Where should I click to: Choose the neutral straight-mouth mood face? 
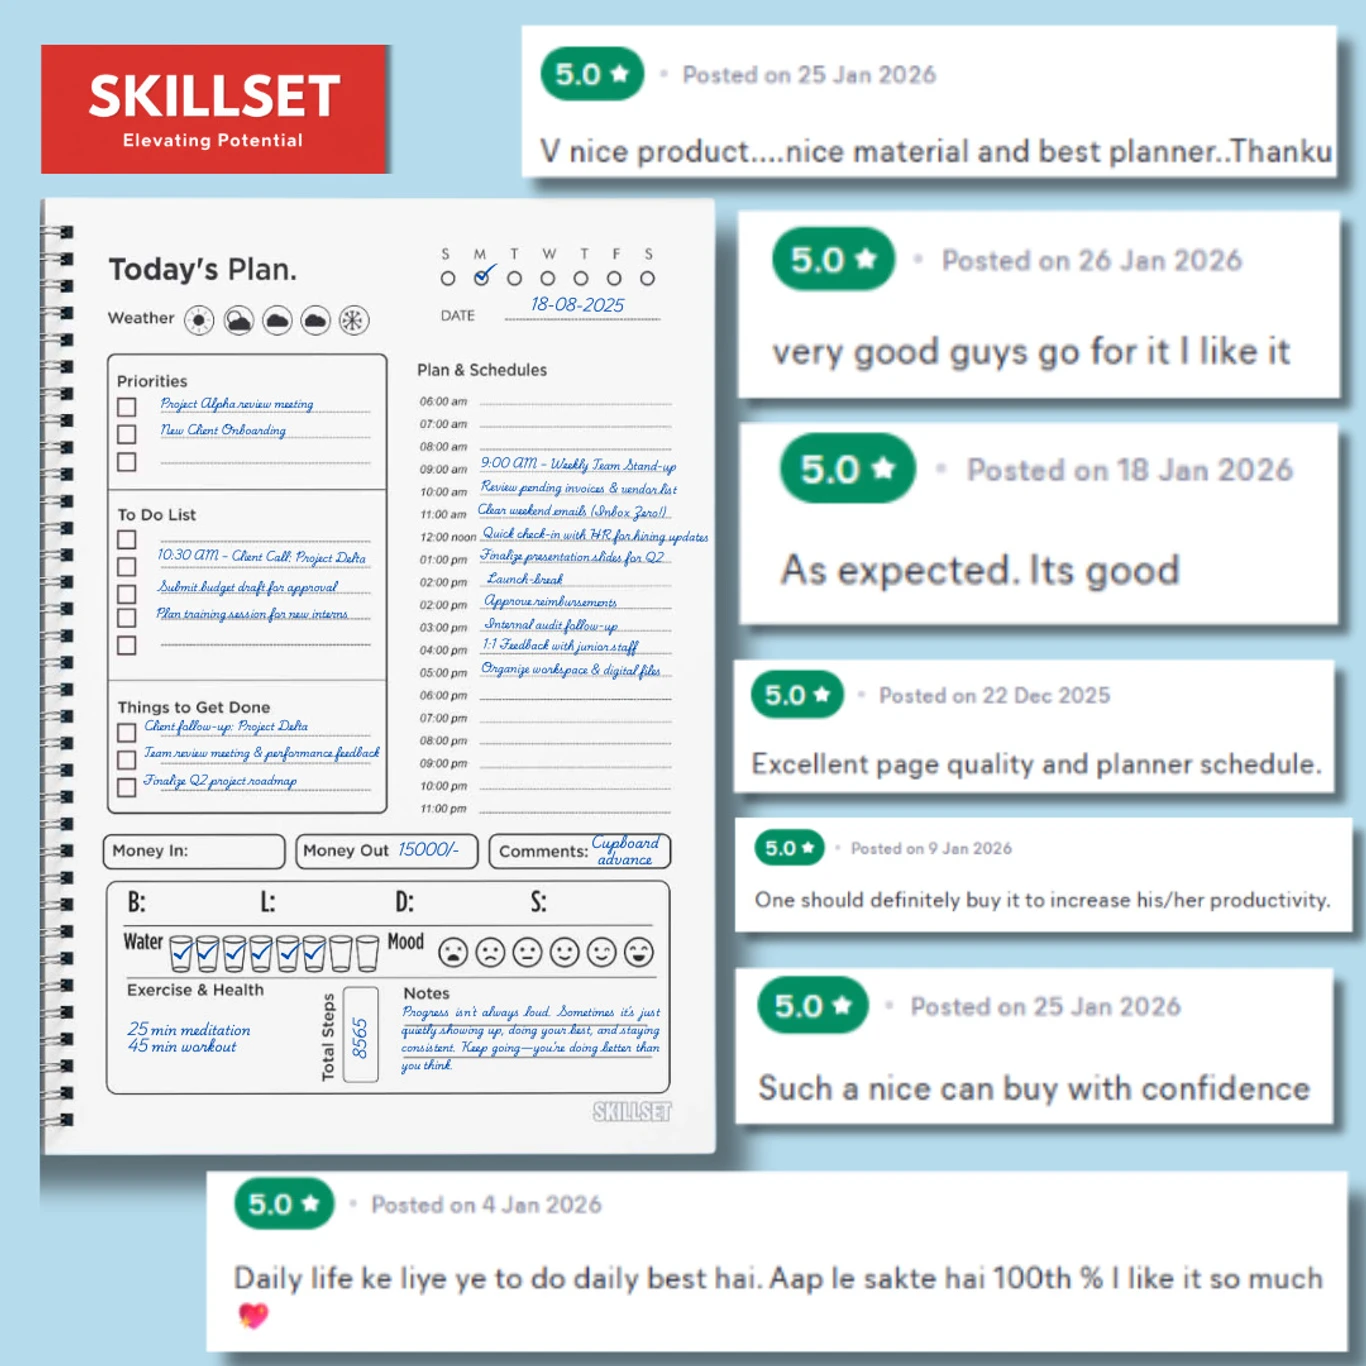[527, 952]
